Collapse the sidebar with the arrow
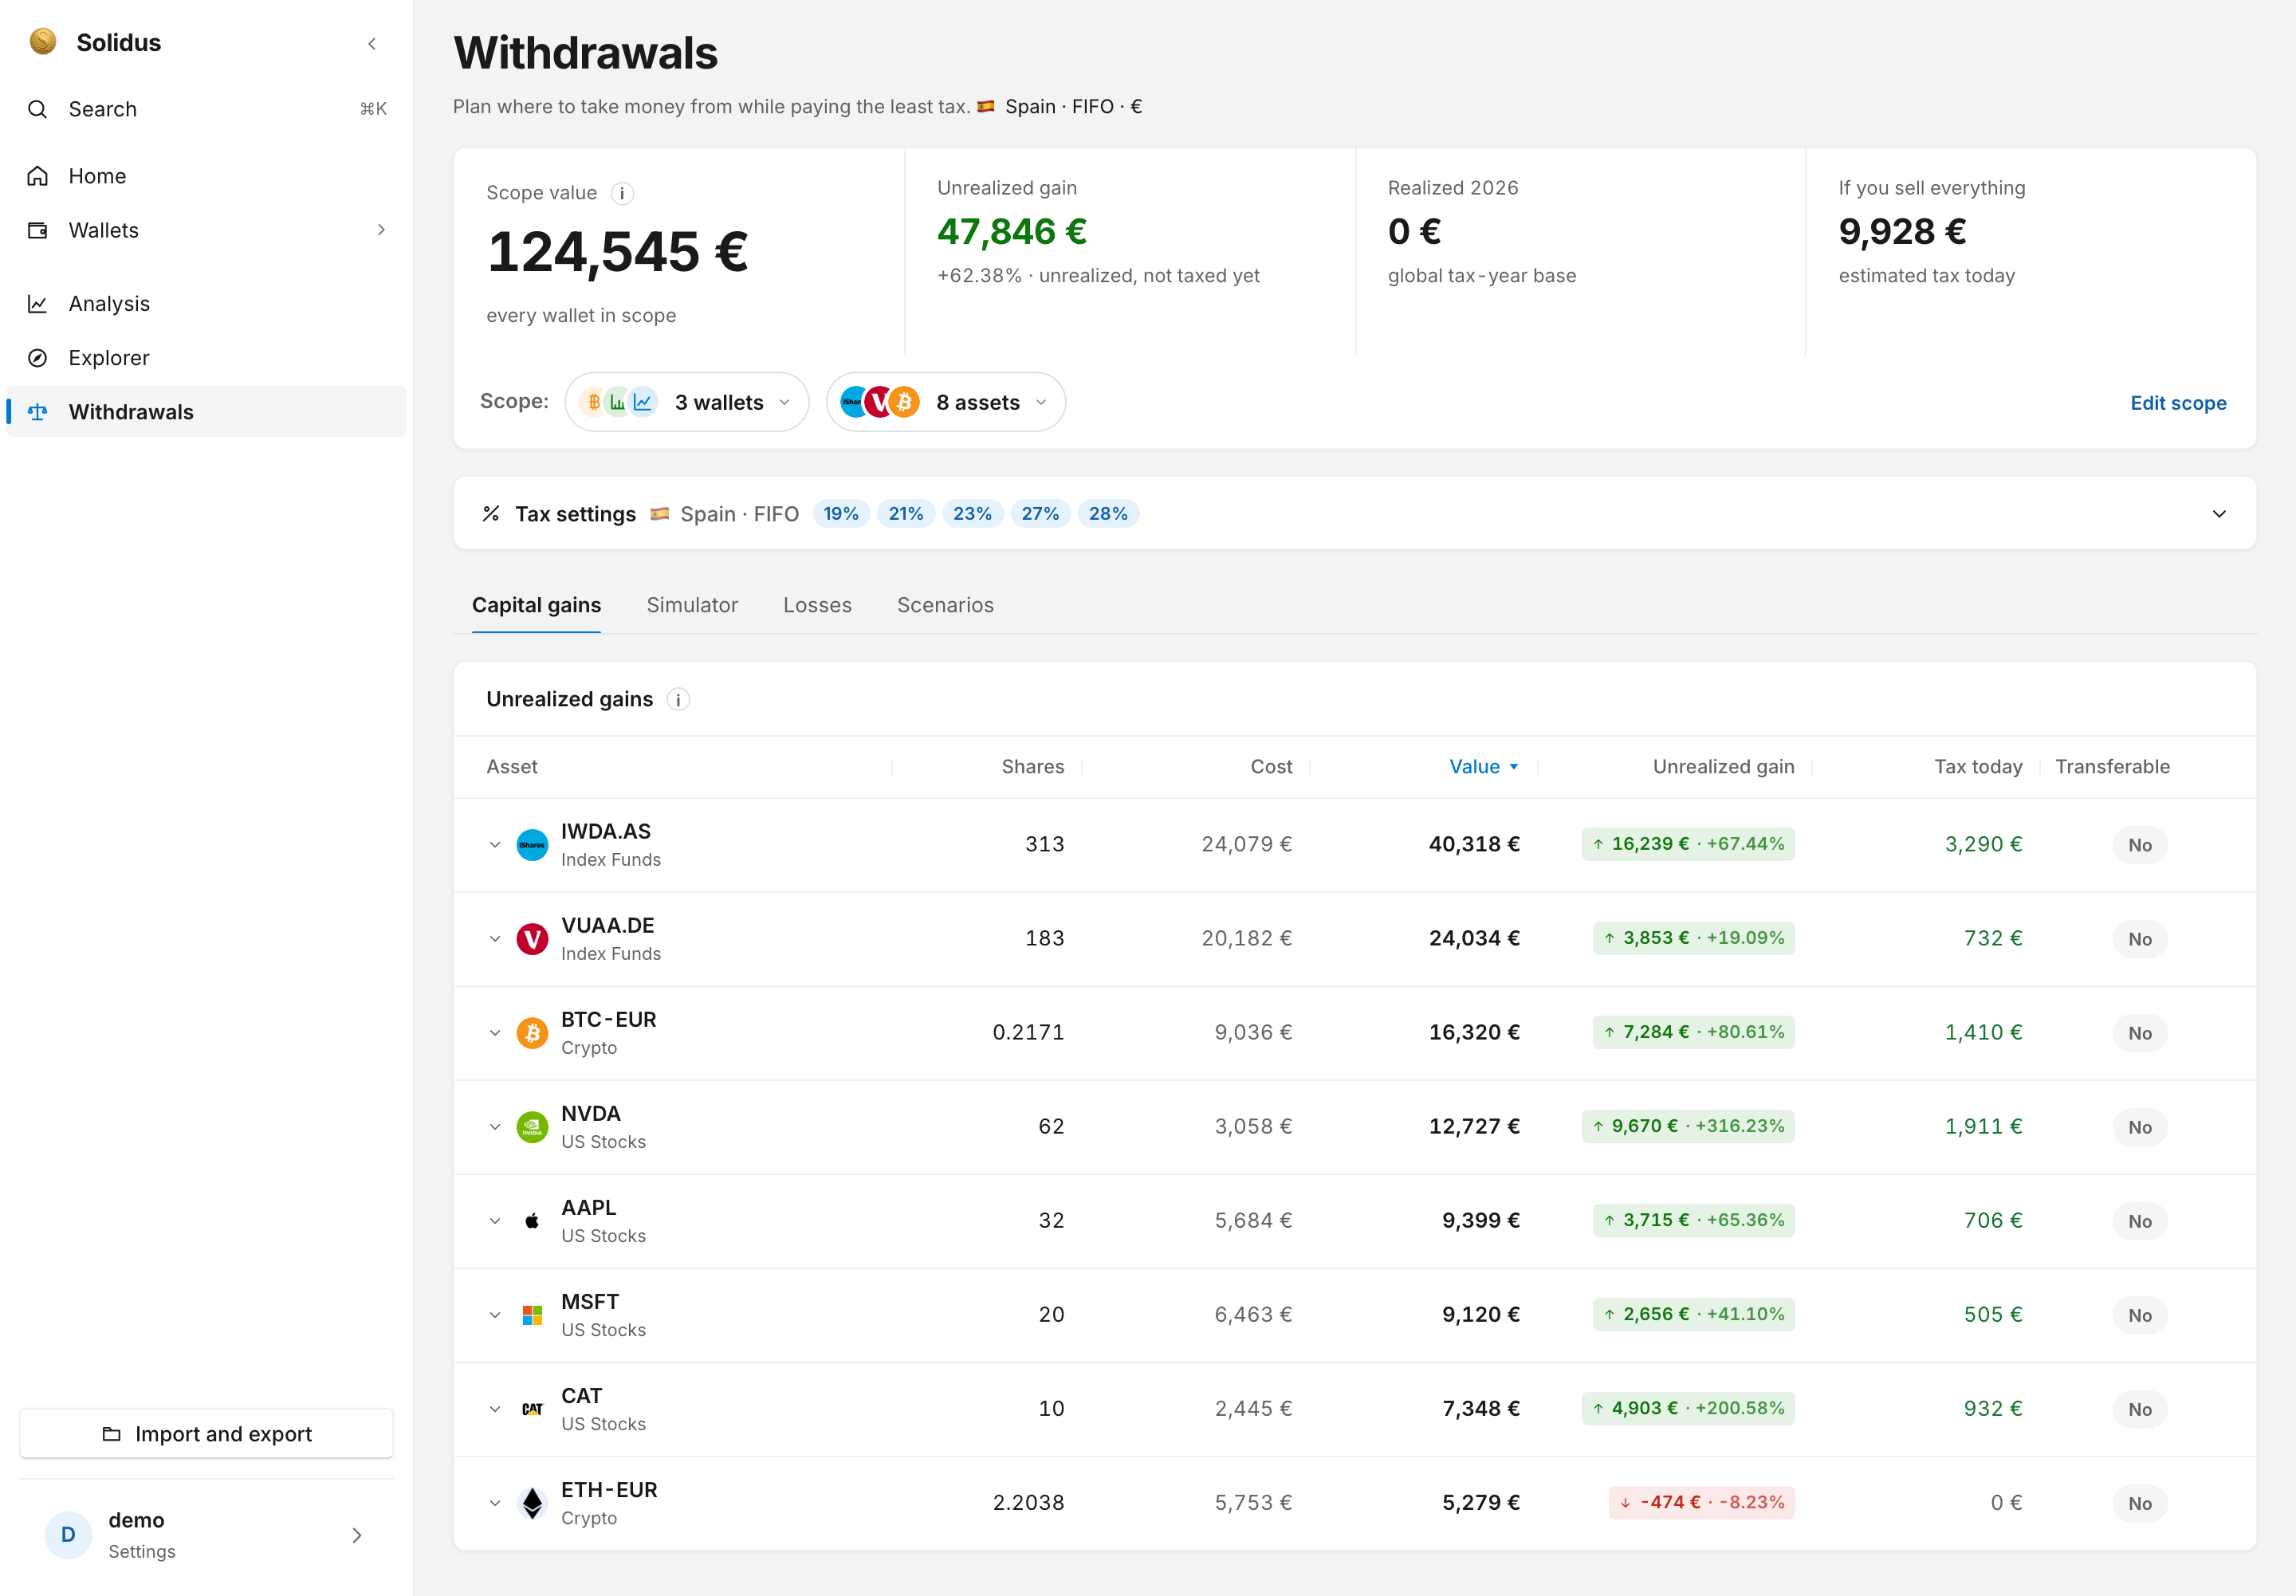This screenshot has height=1596, width=2296. (372, 43)
